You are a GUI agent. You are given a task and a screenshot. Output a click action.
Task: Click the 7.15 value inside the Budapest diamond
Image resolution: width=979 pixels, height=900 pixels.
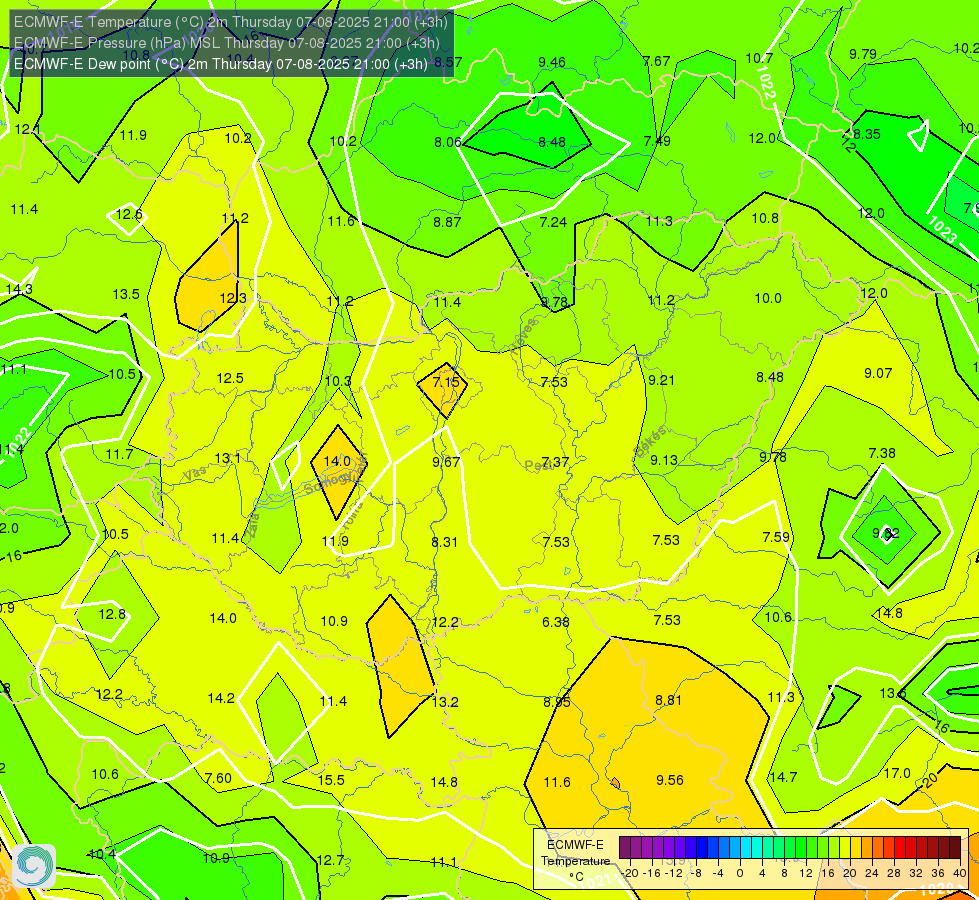click(x=446, y=382)
